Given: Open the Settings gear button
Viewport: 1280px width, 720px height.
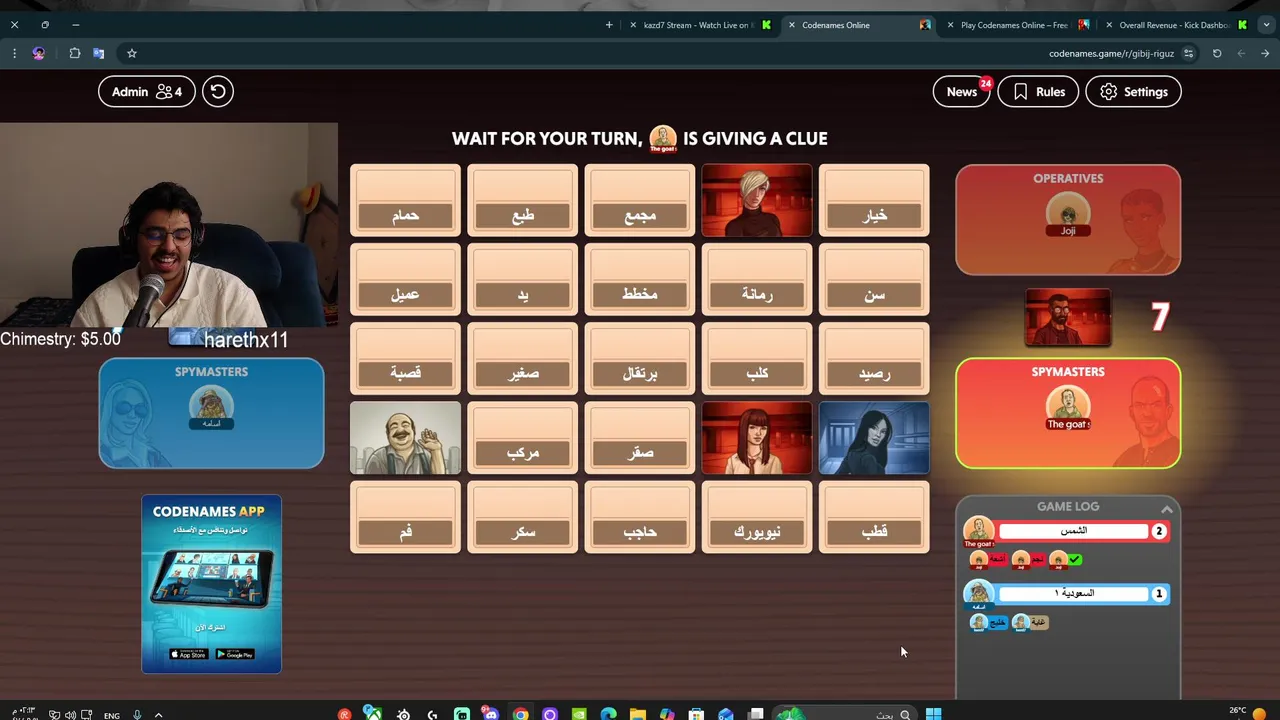Looking at the screenshot, I should tap(1133, 92).
